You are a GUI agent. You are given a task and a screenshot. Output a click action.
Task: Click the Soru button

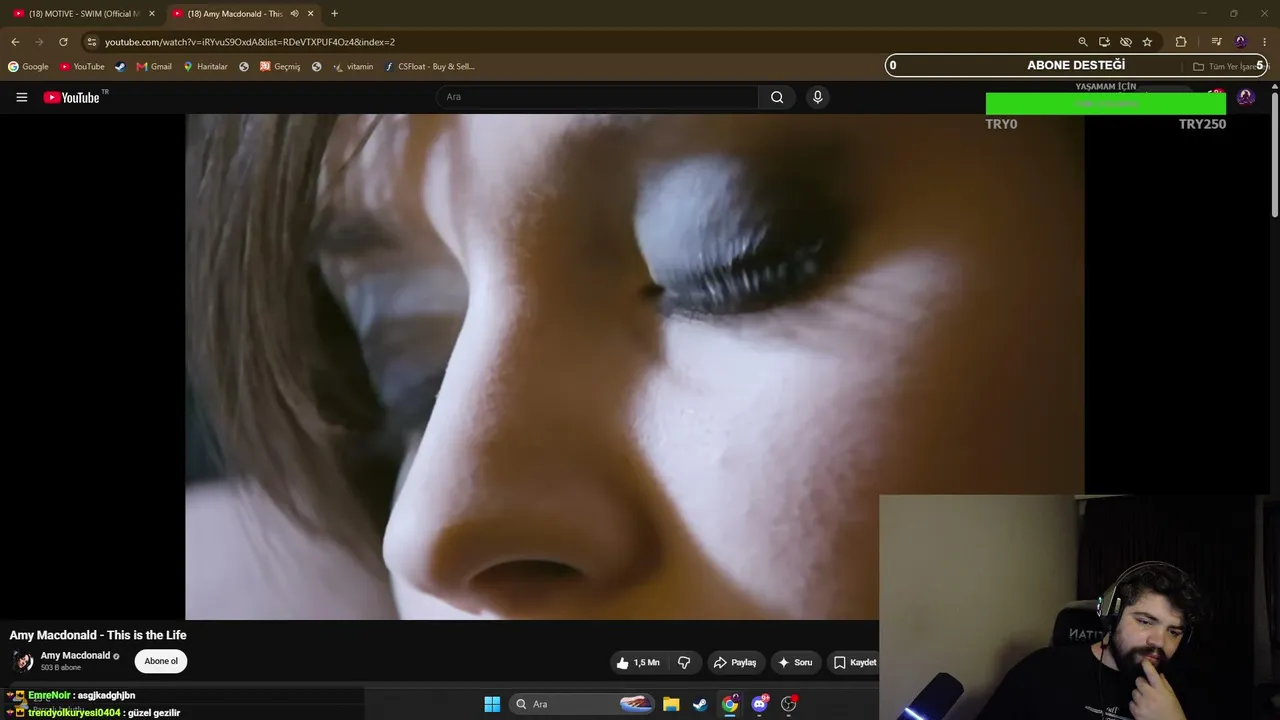(796, 662)
